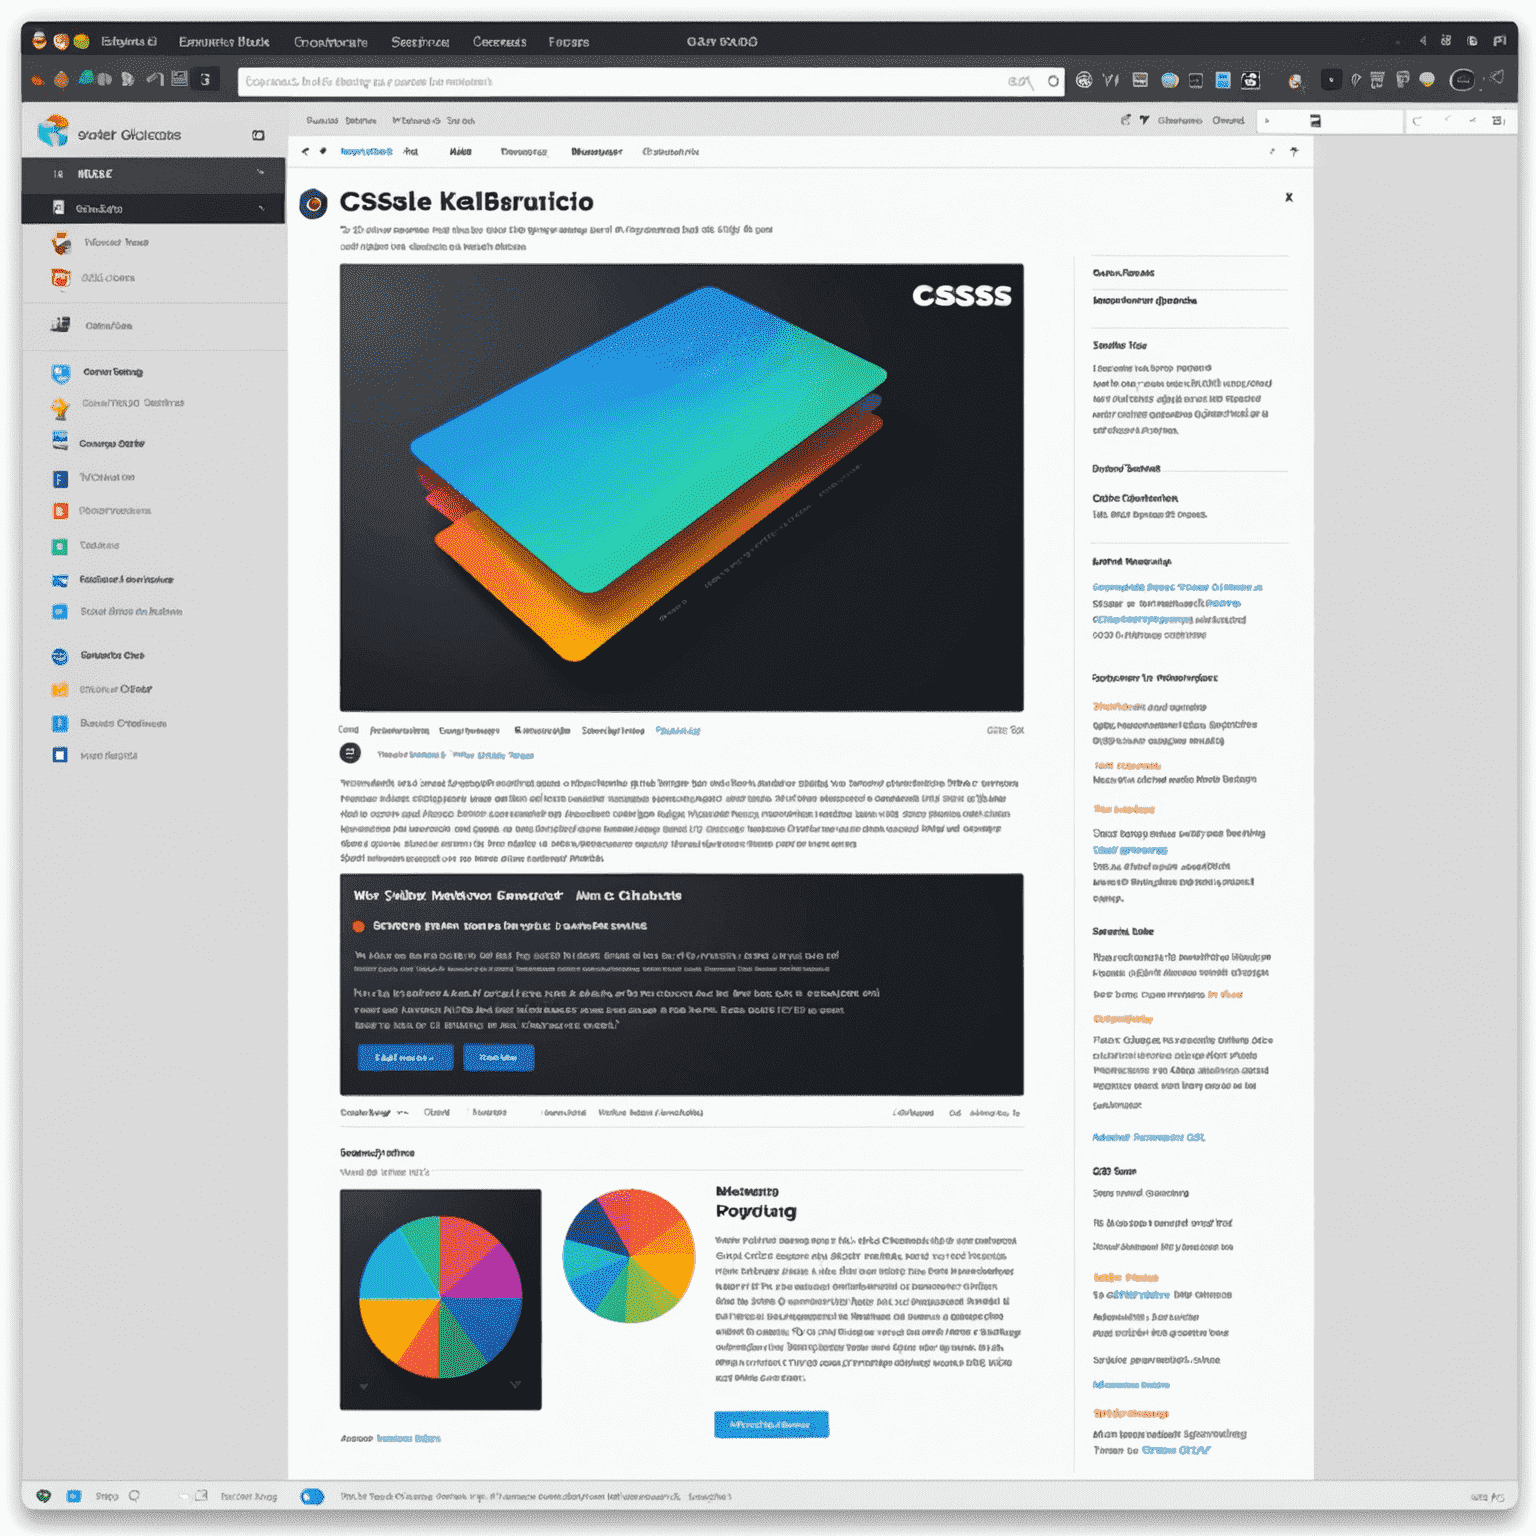Follow the first blue link in right sidebar
This screenshot has height=1536, width=1536.
click(x=1177, y=587)
